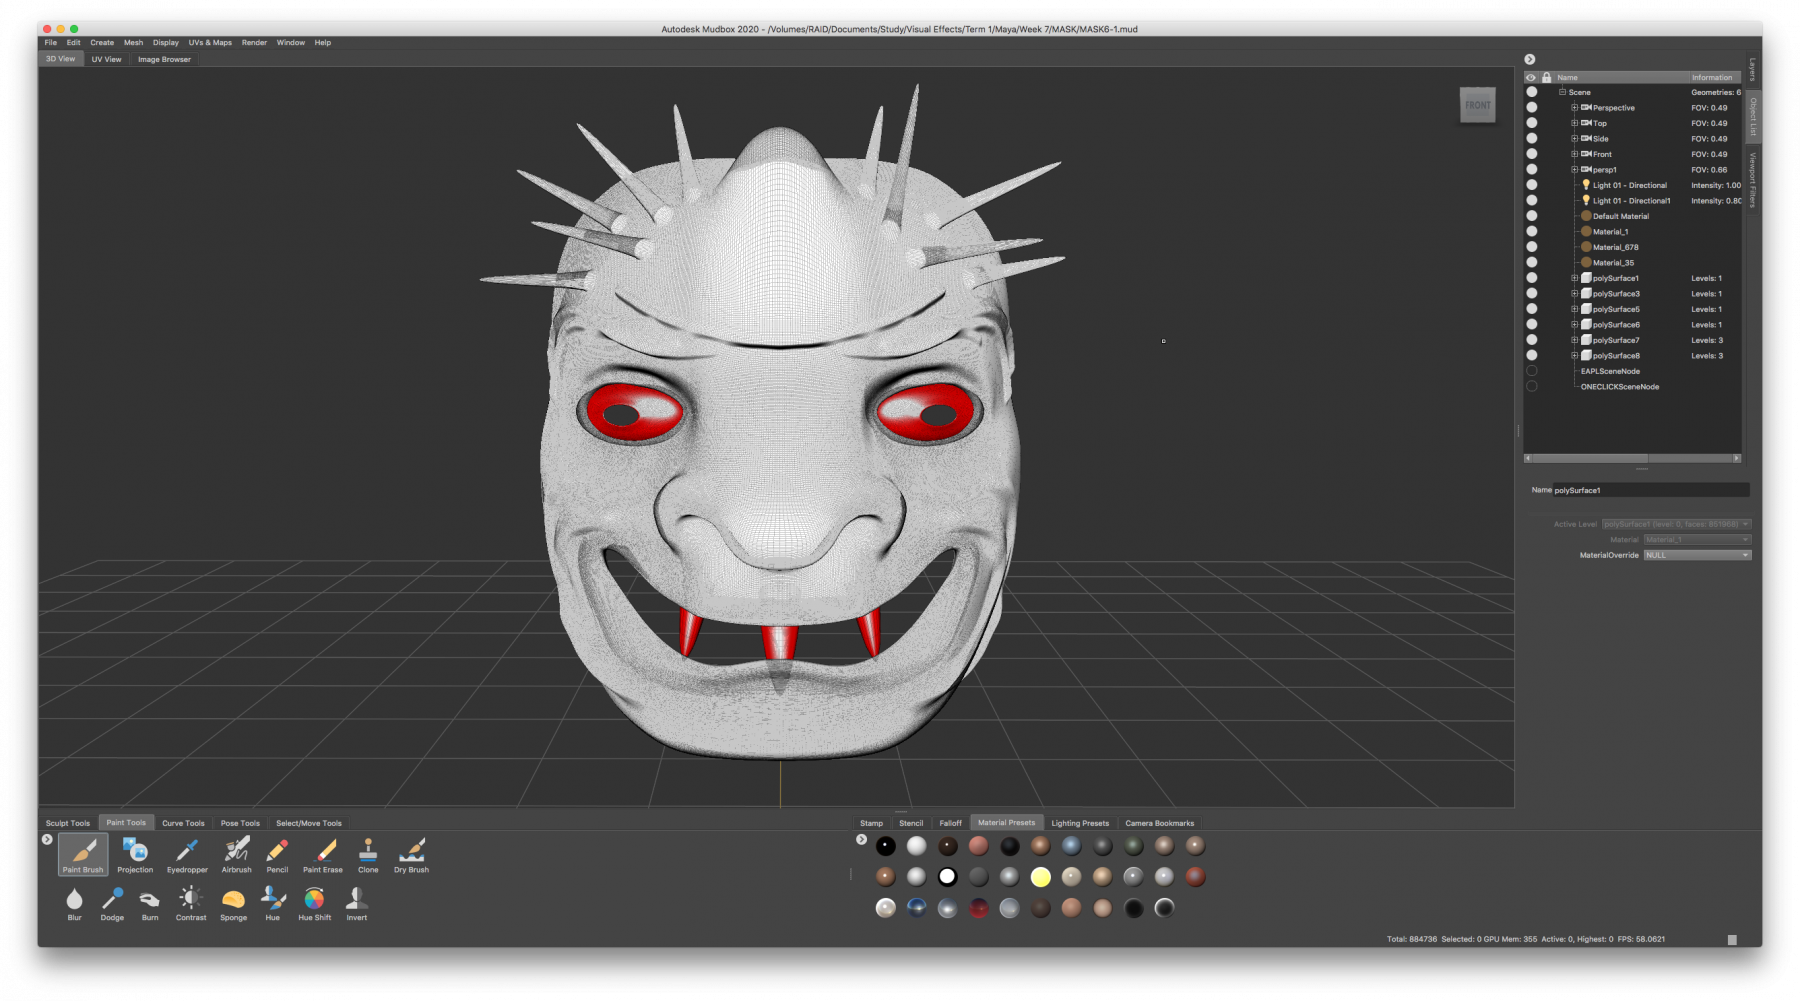Show the EAPLSceneNode item

[1531, 371]
